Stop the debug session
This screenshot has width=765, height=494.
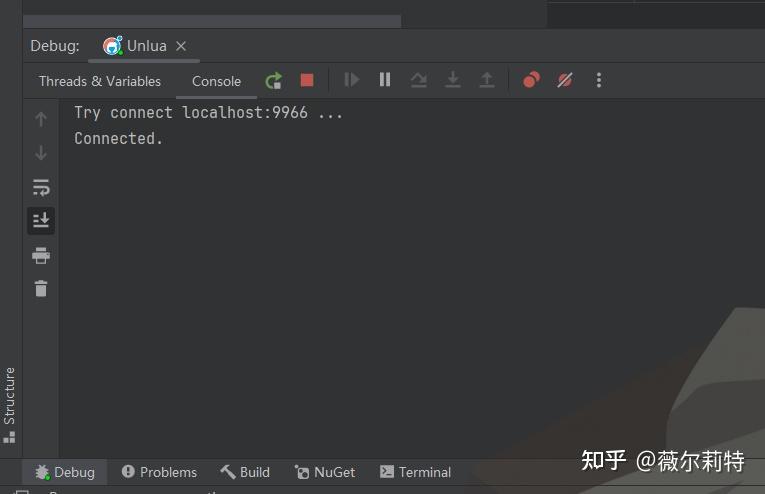click(x=307, y=80)
